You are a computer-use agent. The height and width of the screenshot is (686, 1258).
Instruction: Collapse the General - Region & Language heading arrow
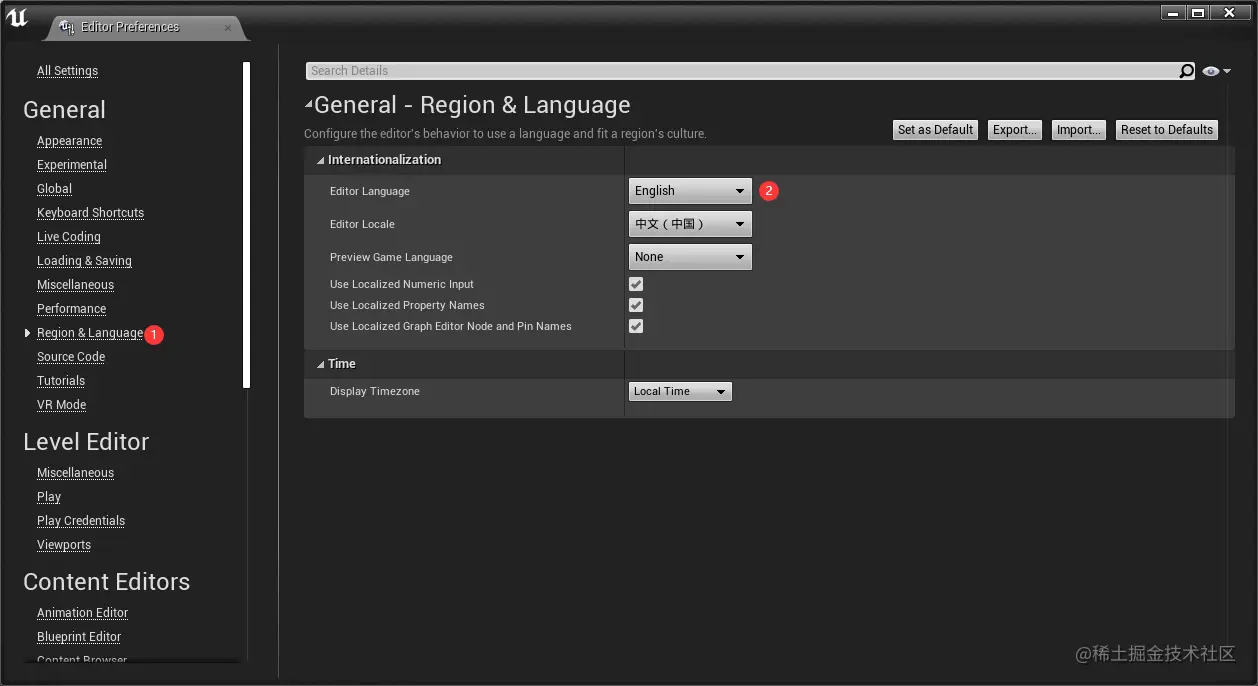click(309, 104)
